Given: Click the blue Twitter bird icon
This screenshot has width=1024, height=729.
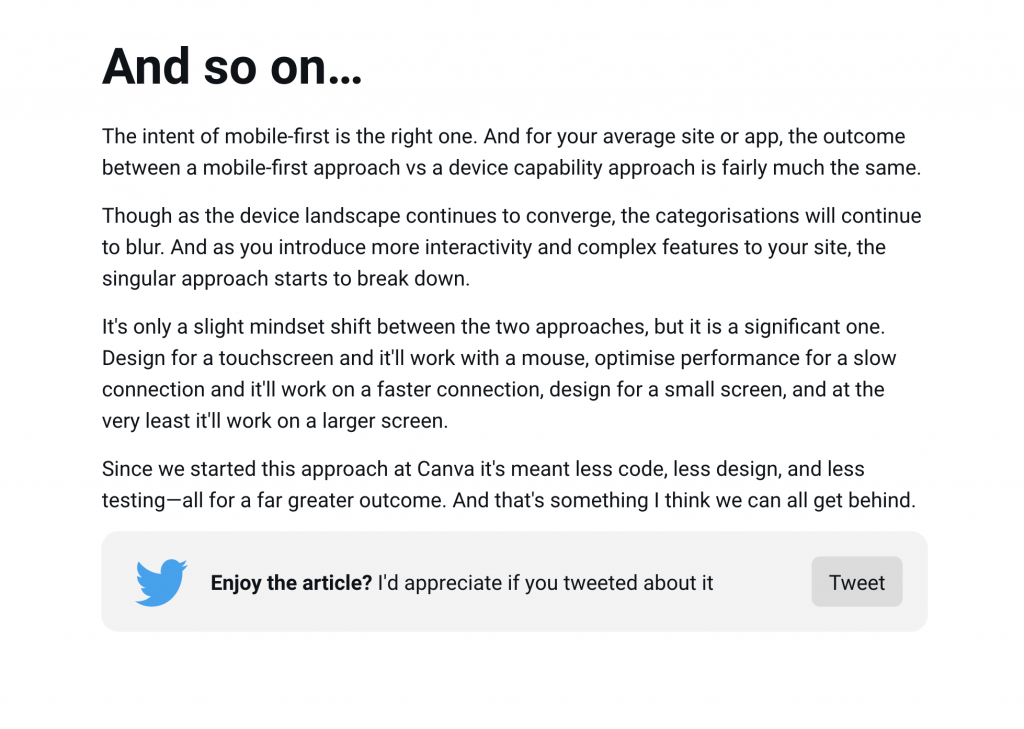Looking at the screenshot, I should tap(161, 582).
